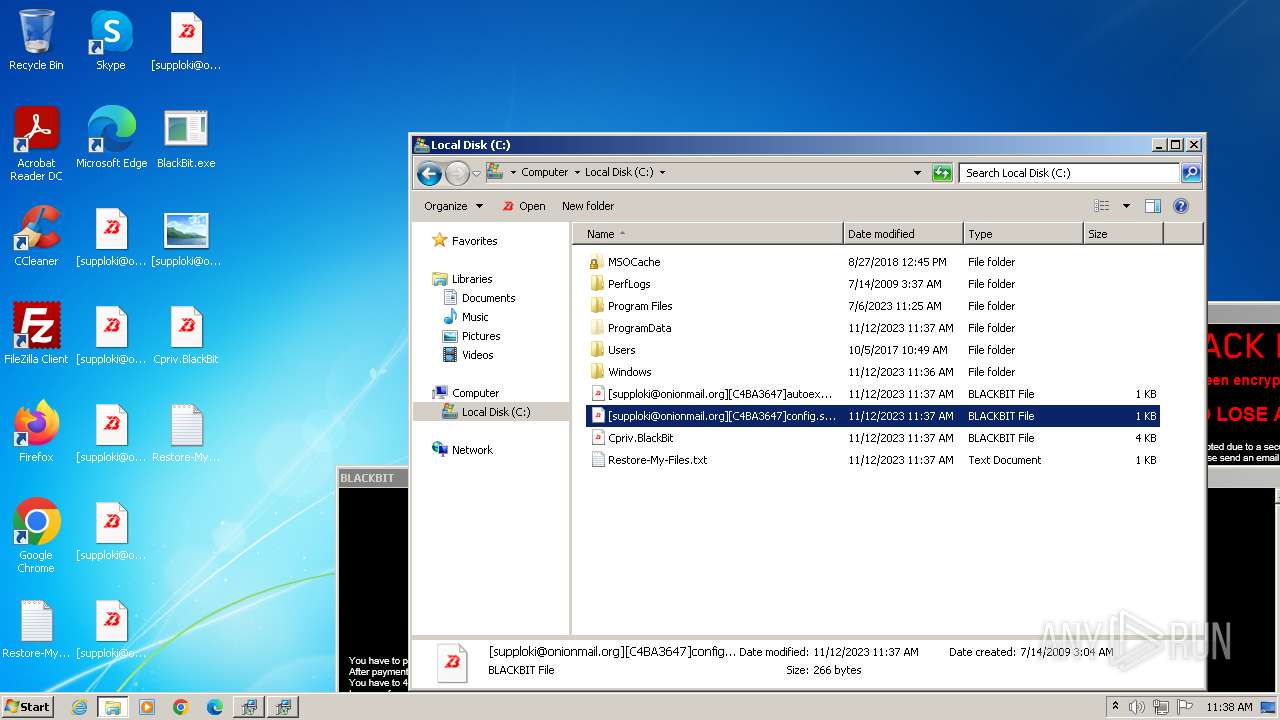Viewport: 1280px width, 720px height.
Task: Select Cpriv.BlackBit desktop file
Action: [x=186, y=335]
